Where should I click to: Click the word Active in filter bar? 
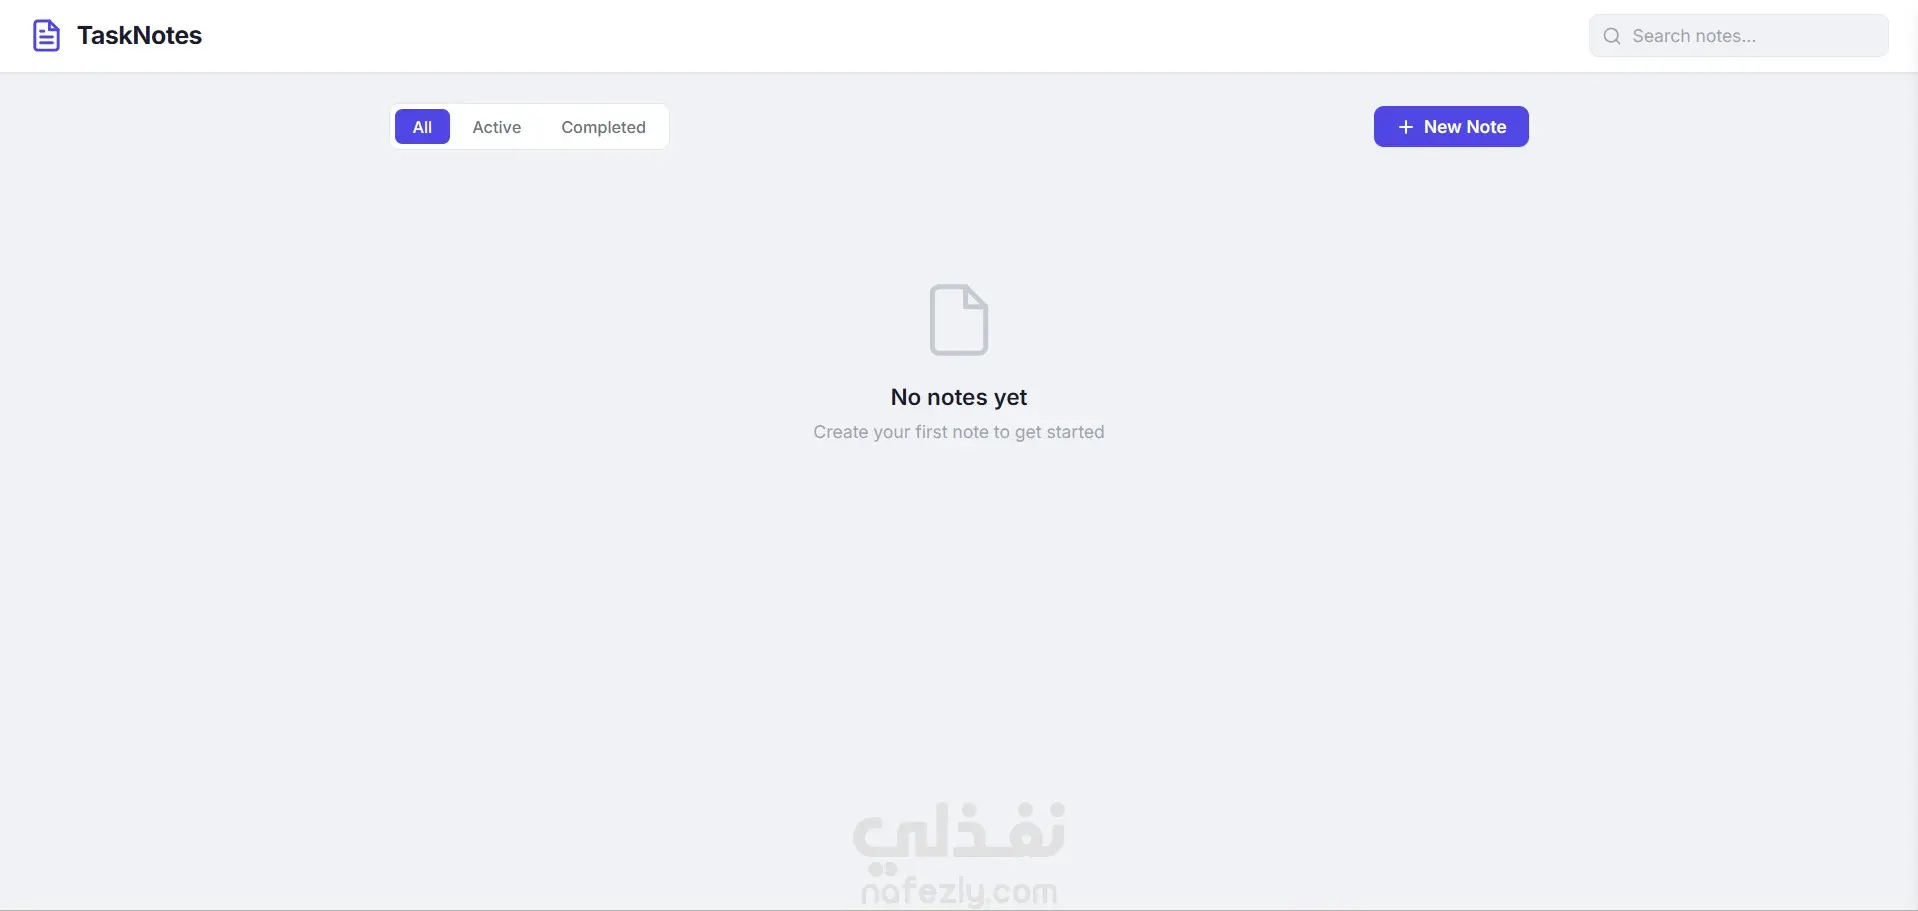point(497,127)
